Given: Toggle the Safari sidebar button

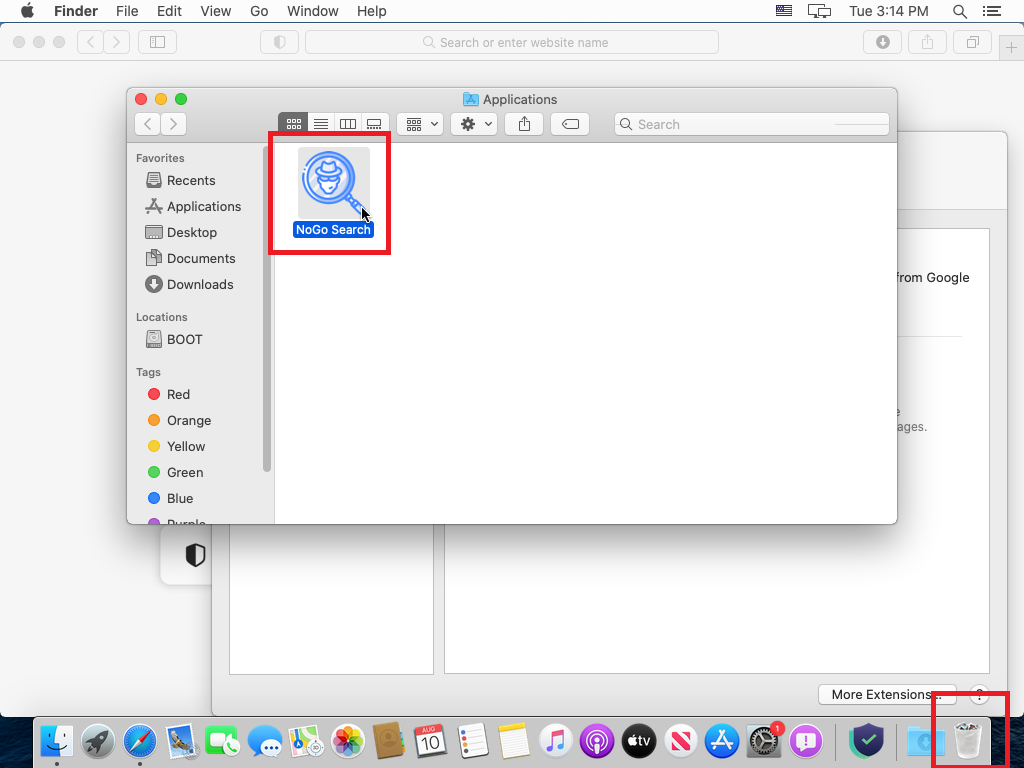Looking at the screenshot, I should pos(157,42).
